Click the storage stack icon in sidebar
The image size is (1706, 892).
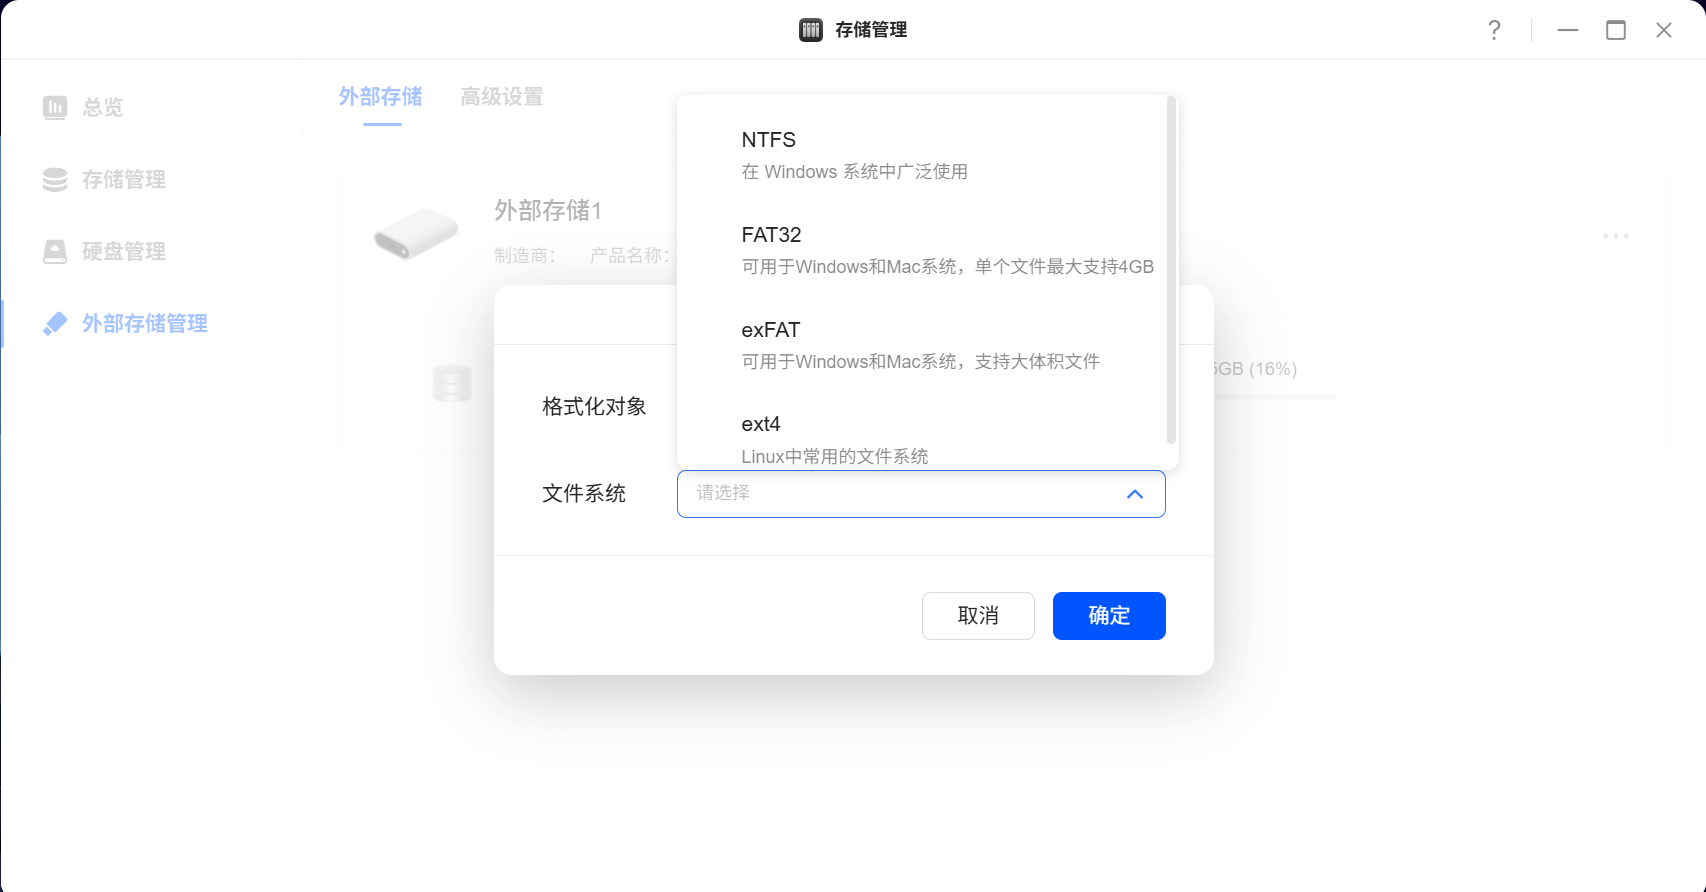(x=55, y=179)
